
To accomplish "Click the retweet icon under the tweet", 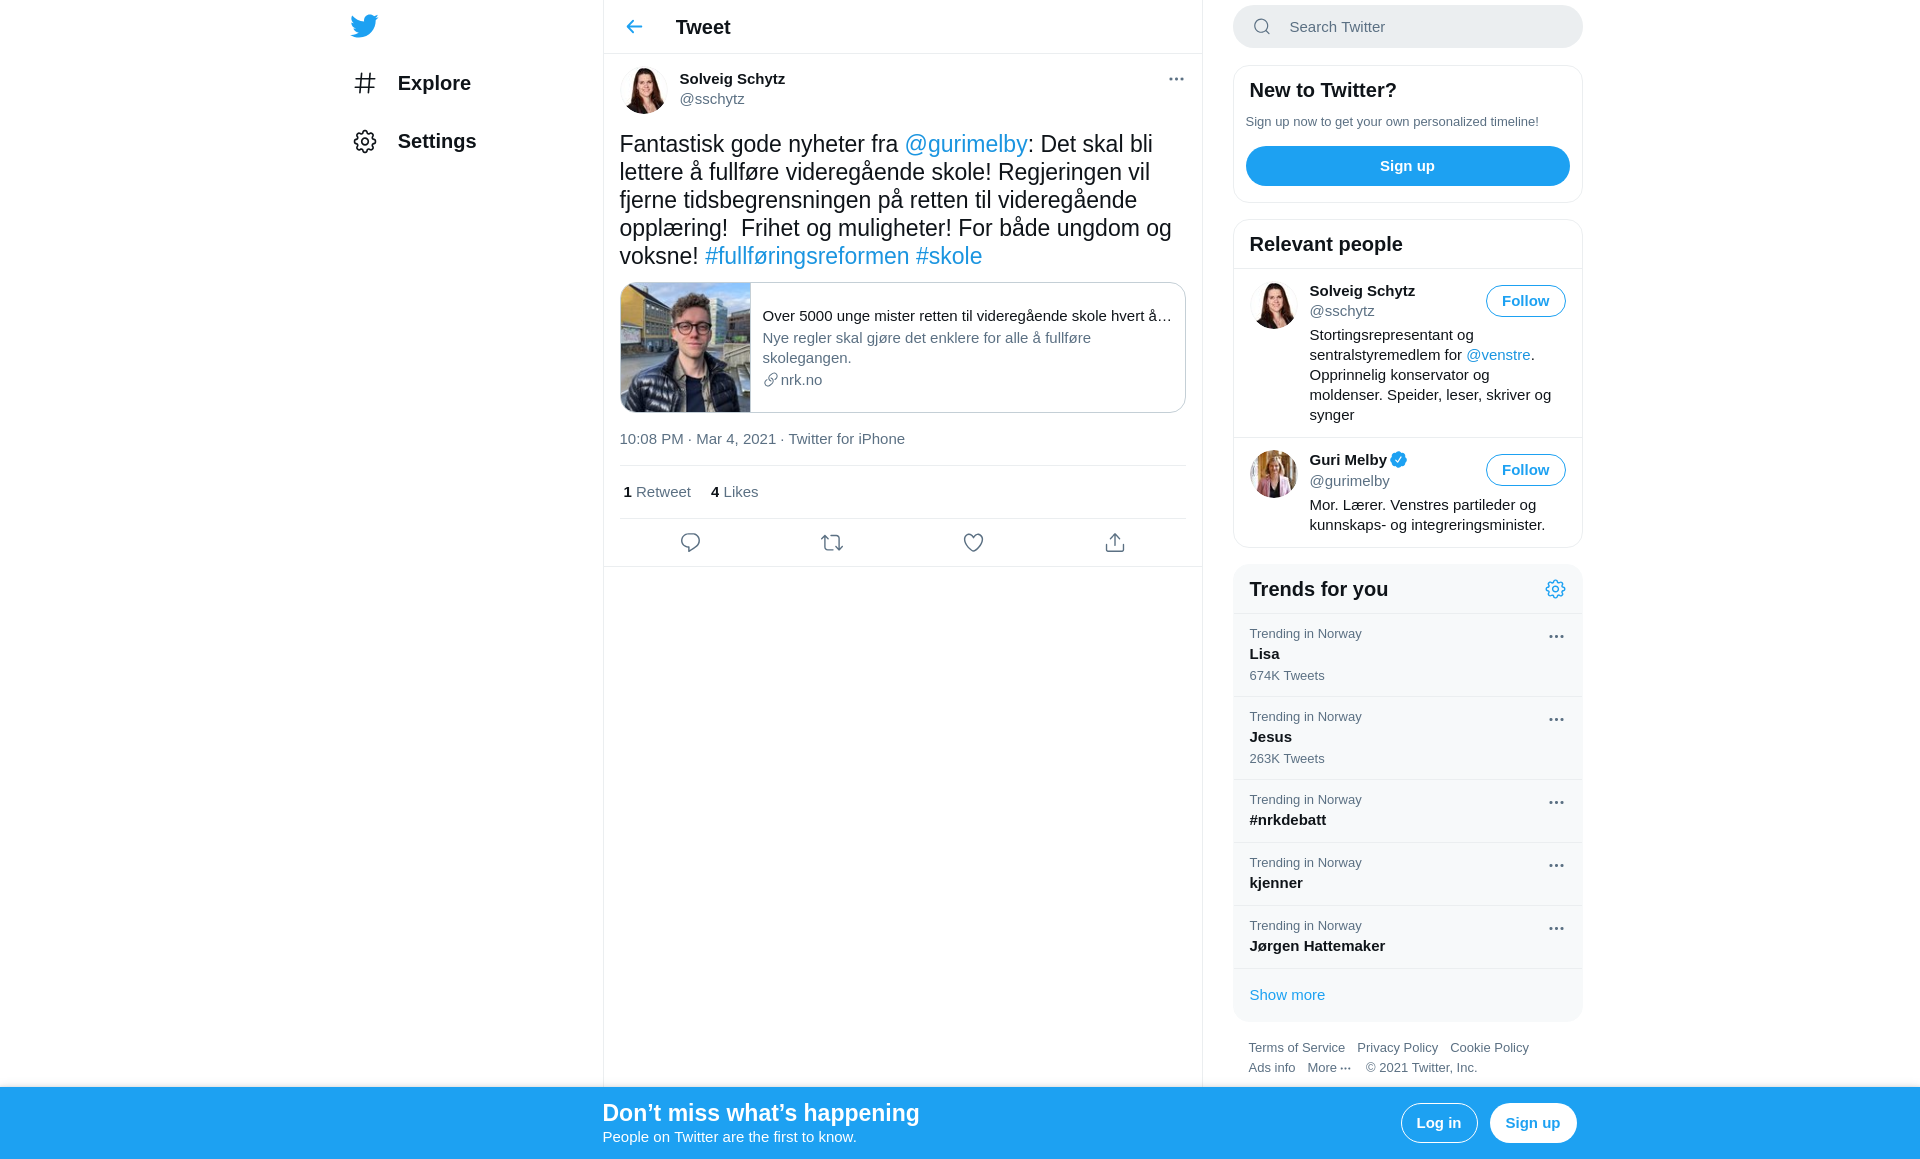I will click(832, 543).
